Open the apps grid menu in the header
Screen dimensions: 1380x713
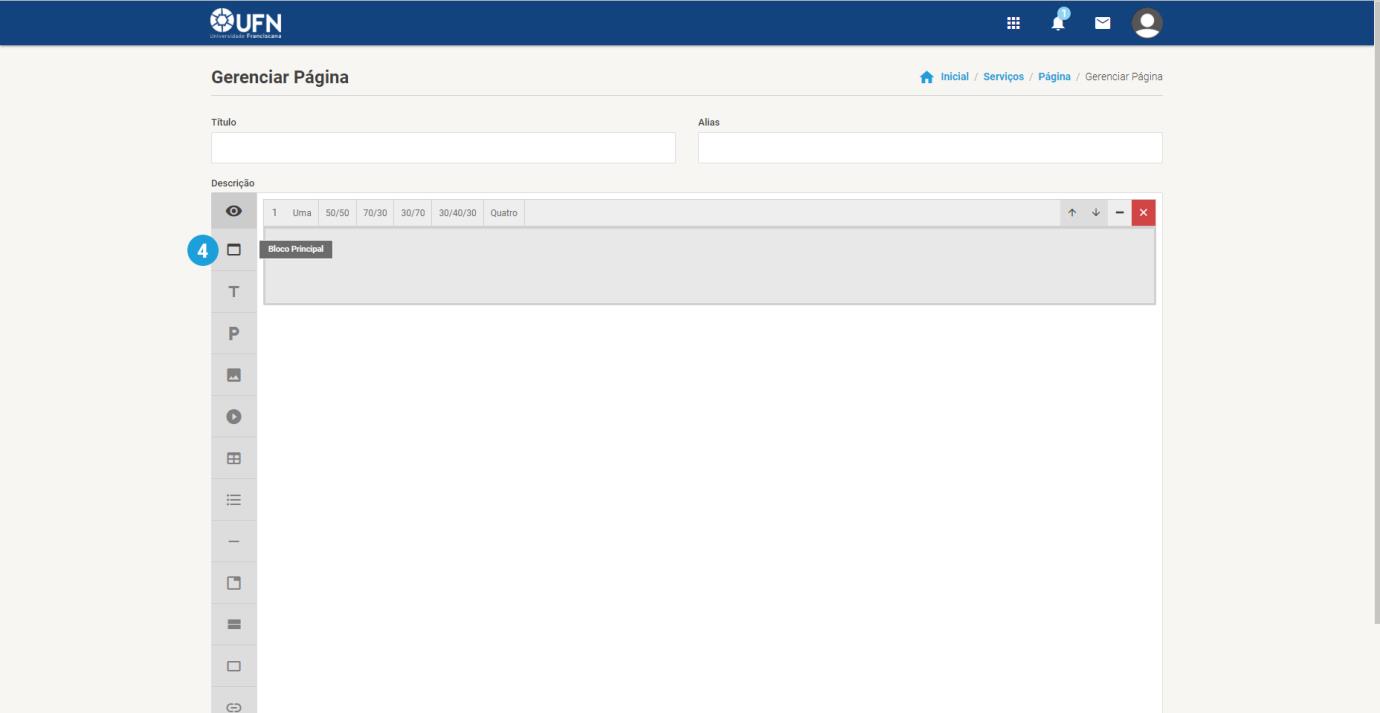pos(1013,23)
